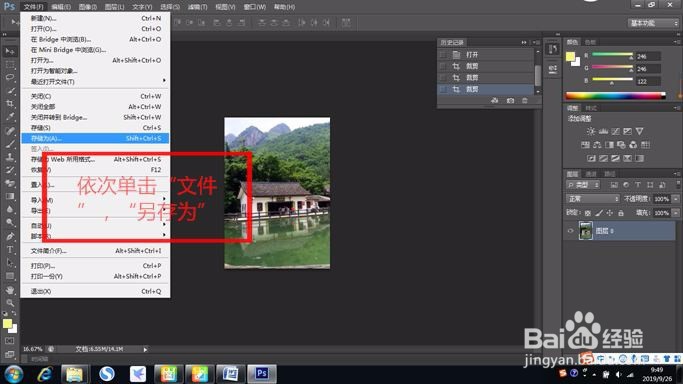Toggle lock image pixels brush icon
The width and height of the screenshot is (683, 384).
(598, 213)
